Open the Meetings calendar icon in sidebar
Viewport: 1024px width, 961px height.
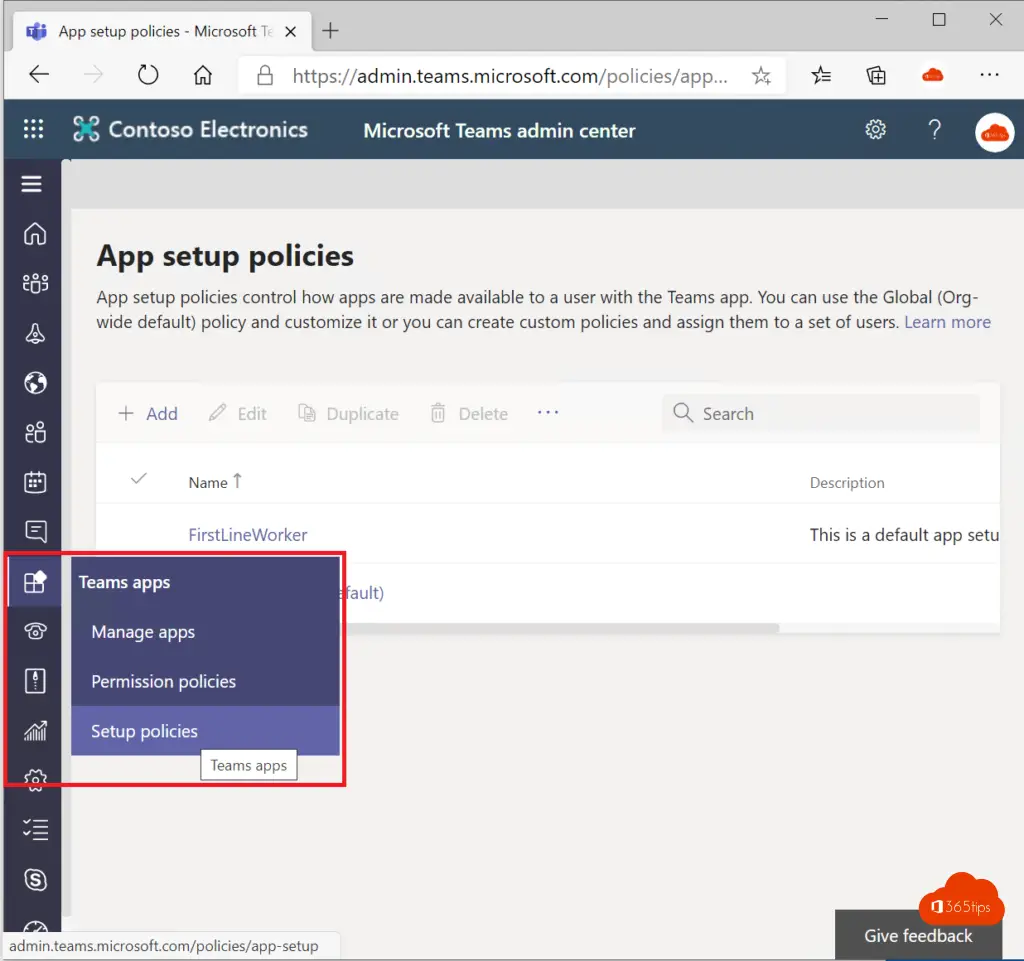click(35, 482)
